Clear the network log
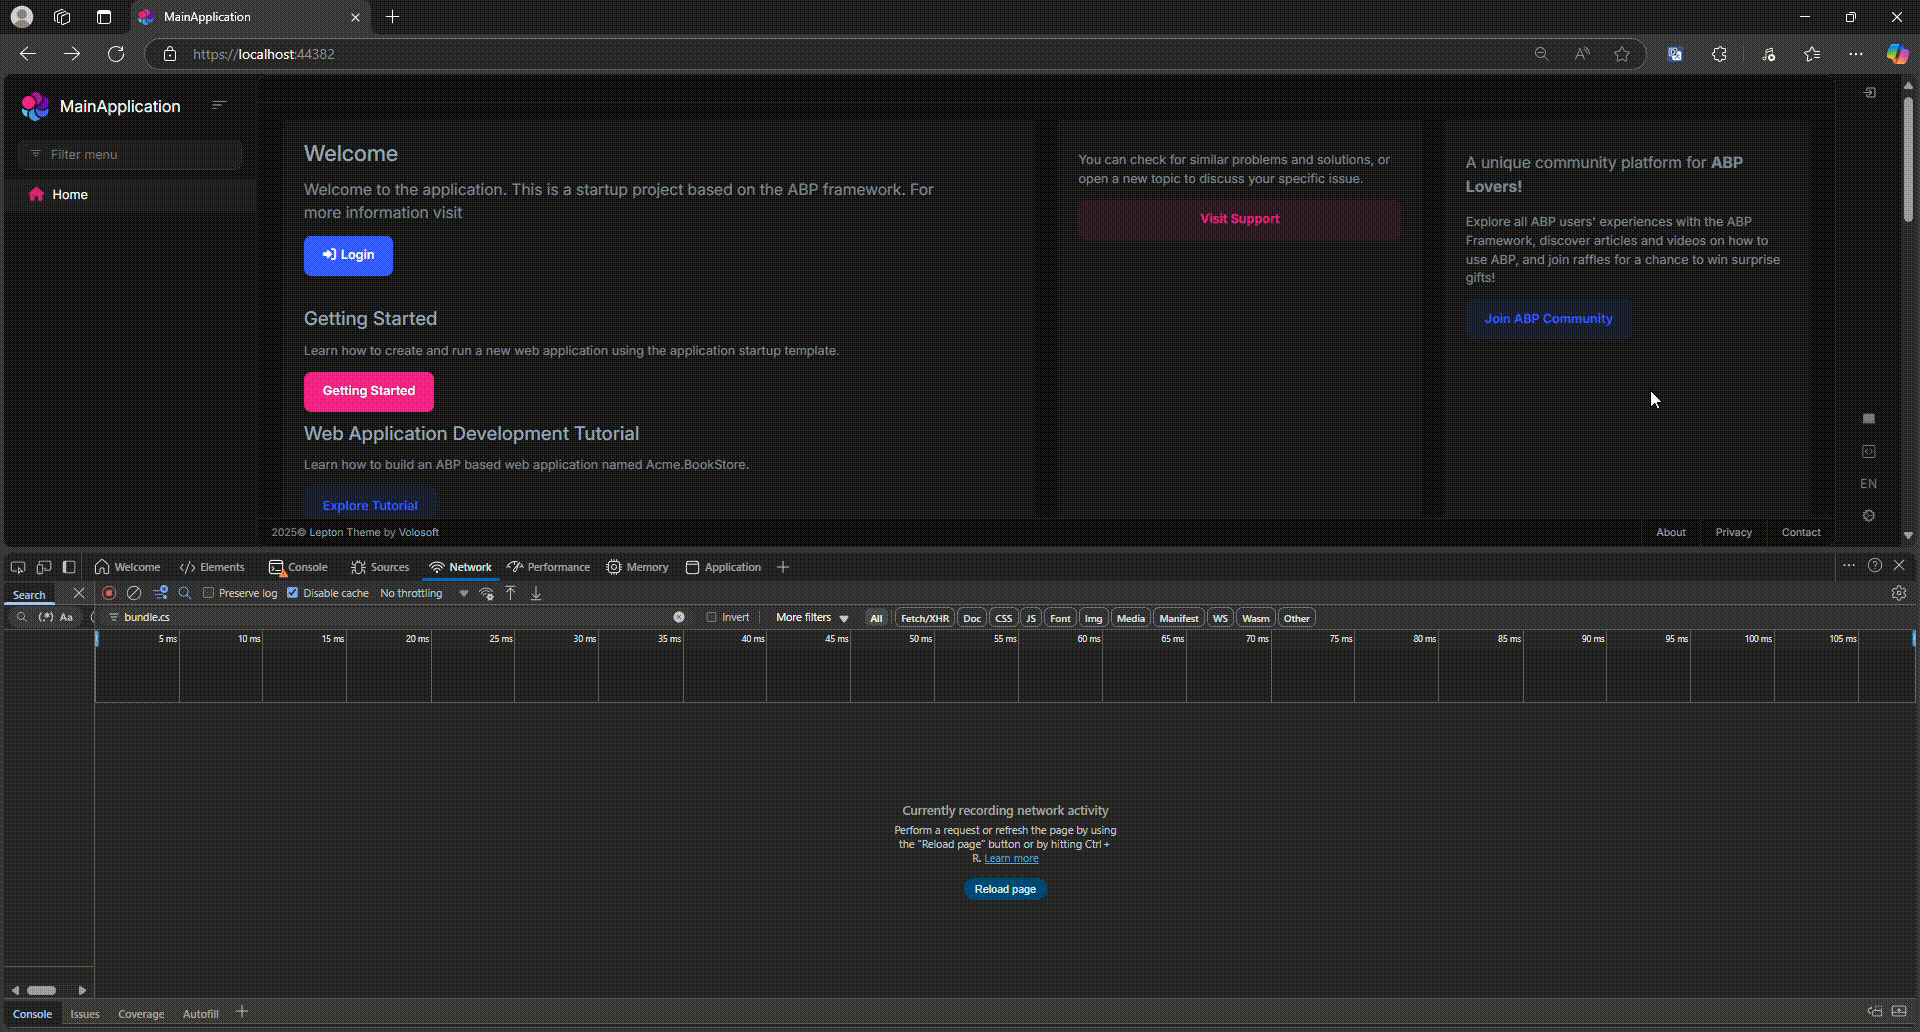This screenshot has width=1920, height=1032. 134,593
